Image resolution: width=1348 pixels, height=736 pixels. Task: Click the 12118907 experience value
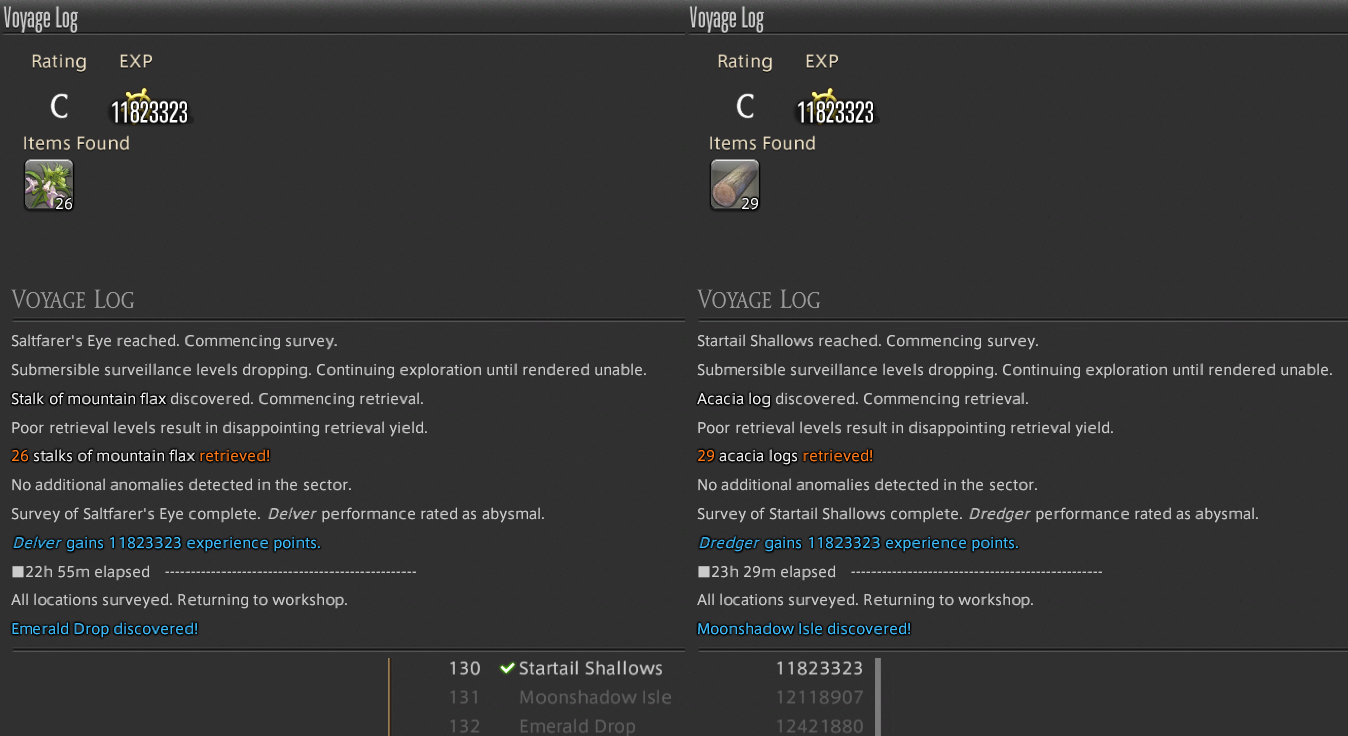pos(819,697)
